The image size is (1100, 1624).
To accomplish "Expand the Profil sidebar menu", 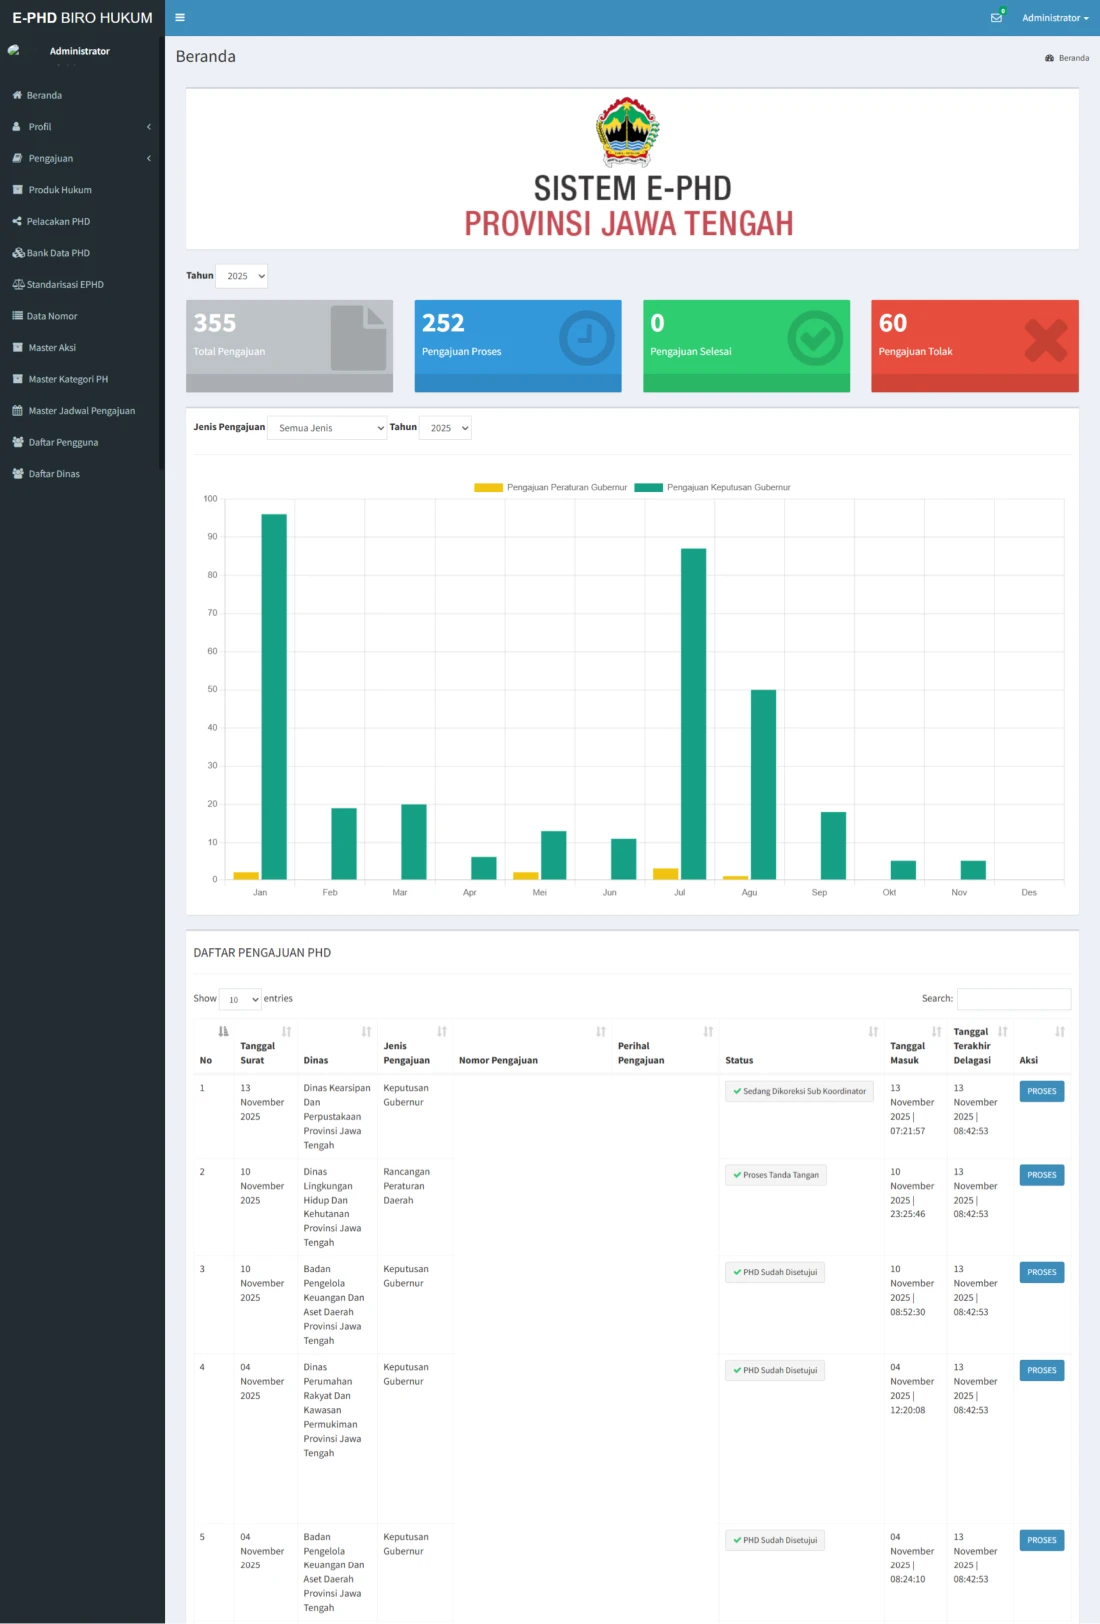I will click(80, 127).
